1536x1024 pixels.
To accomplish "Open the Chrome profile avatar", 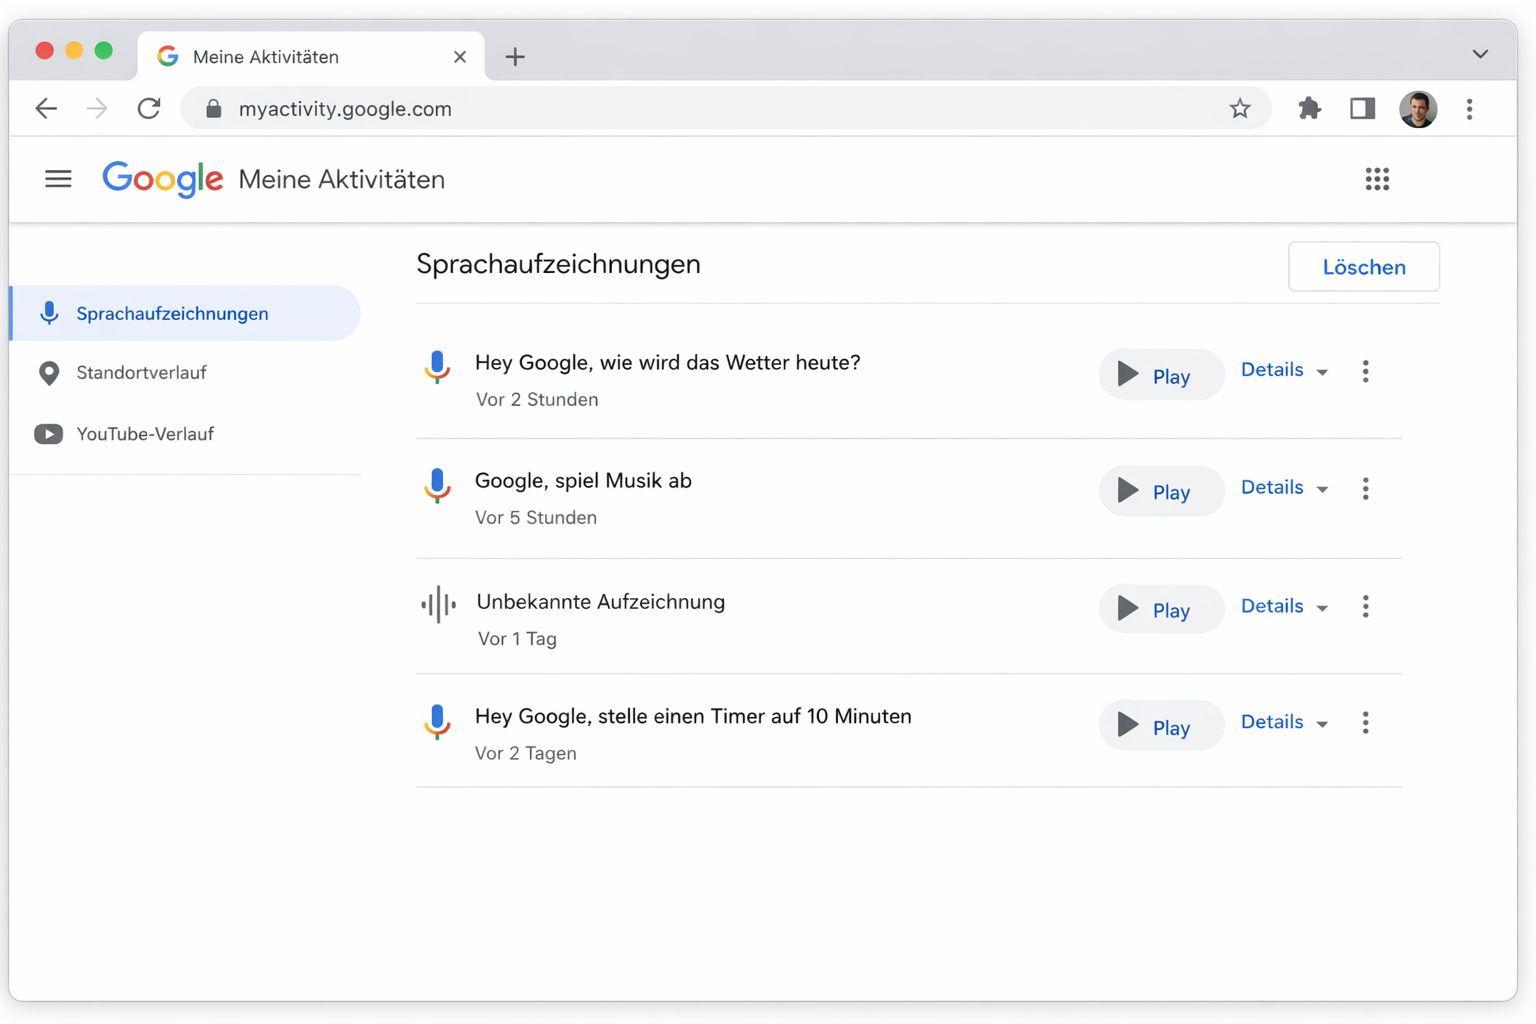I will point(1418,108).
